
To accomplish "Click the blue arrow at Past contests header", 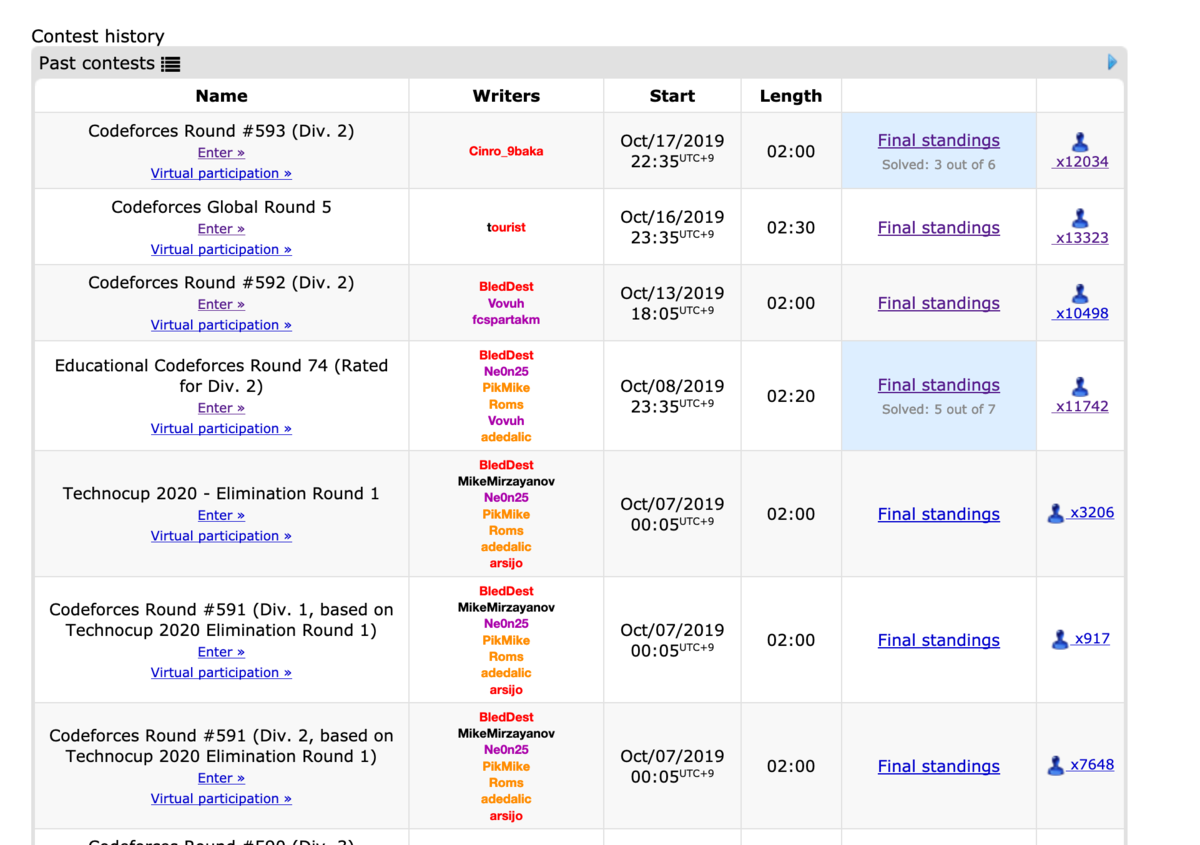I will click(x=1113, y=62).
